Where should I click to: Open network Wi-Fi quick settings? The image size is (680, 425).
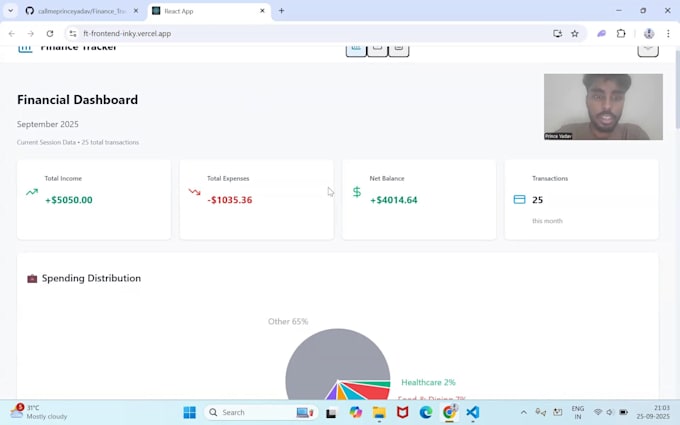tap(598, 412)
